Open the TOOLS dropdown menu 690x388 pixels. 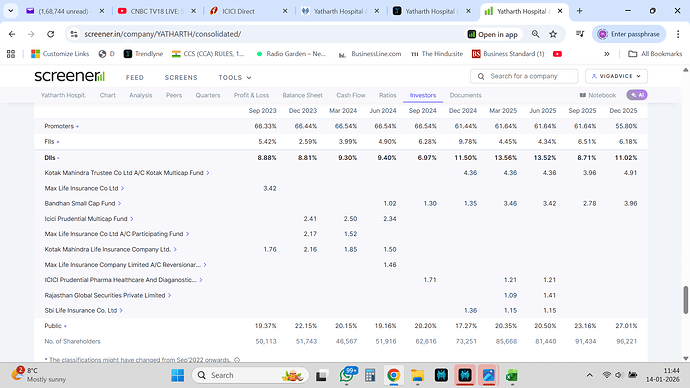(x=235, y=77)
